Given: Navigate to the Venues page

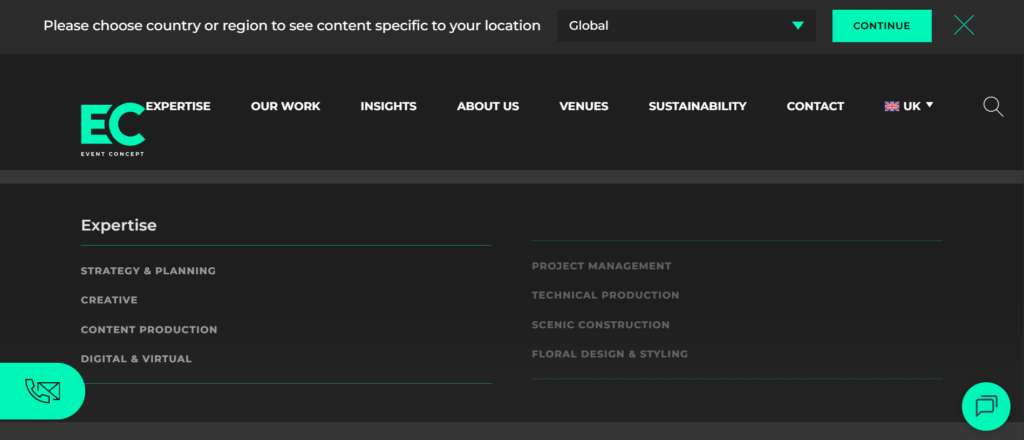Looking at the screenshot, I should tap(583, 106).
